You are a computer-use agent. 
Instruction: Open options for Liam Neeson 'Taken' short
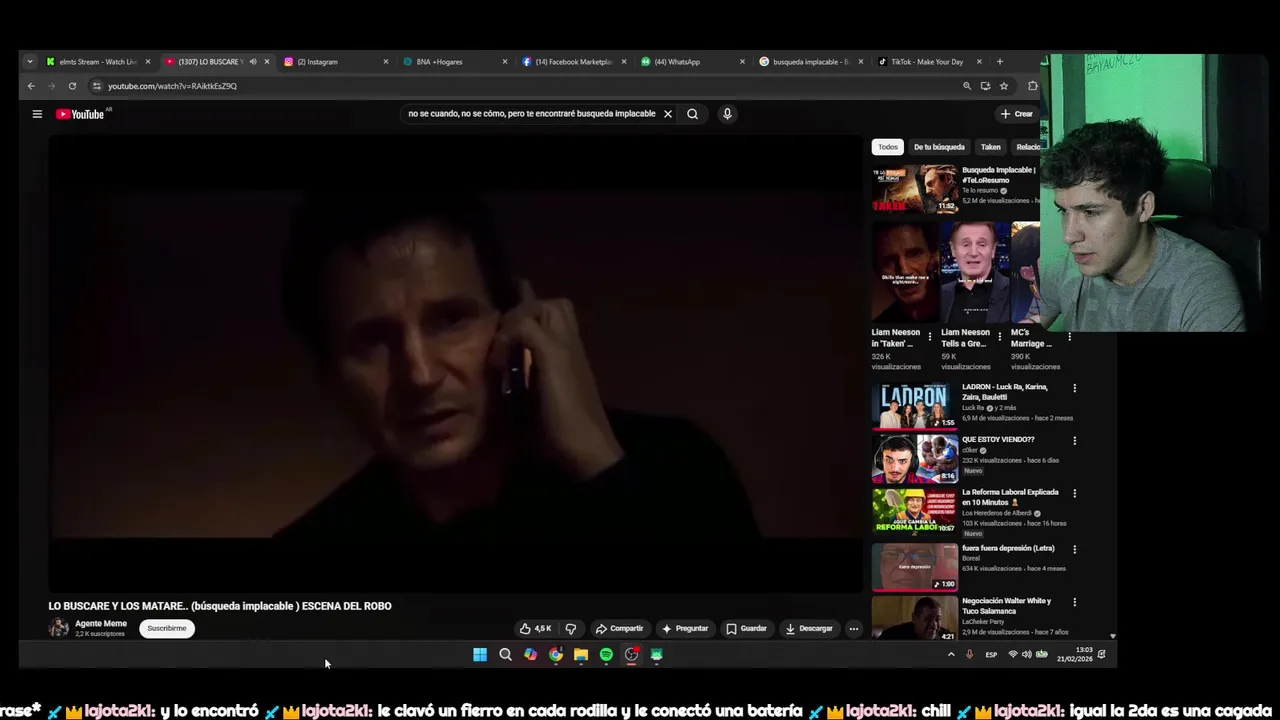click(930, 337)
